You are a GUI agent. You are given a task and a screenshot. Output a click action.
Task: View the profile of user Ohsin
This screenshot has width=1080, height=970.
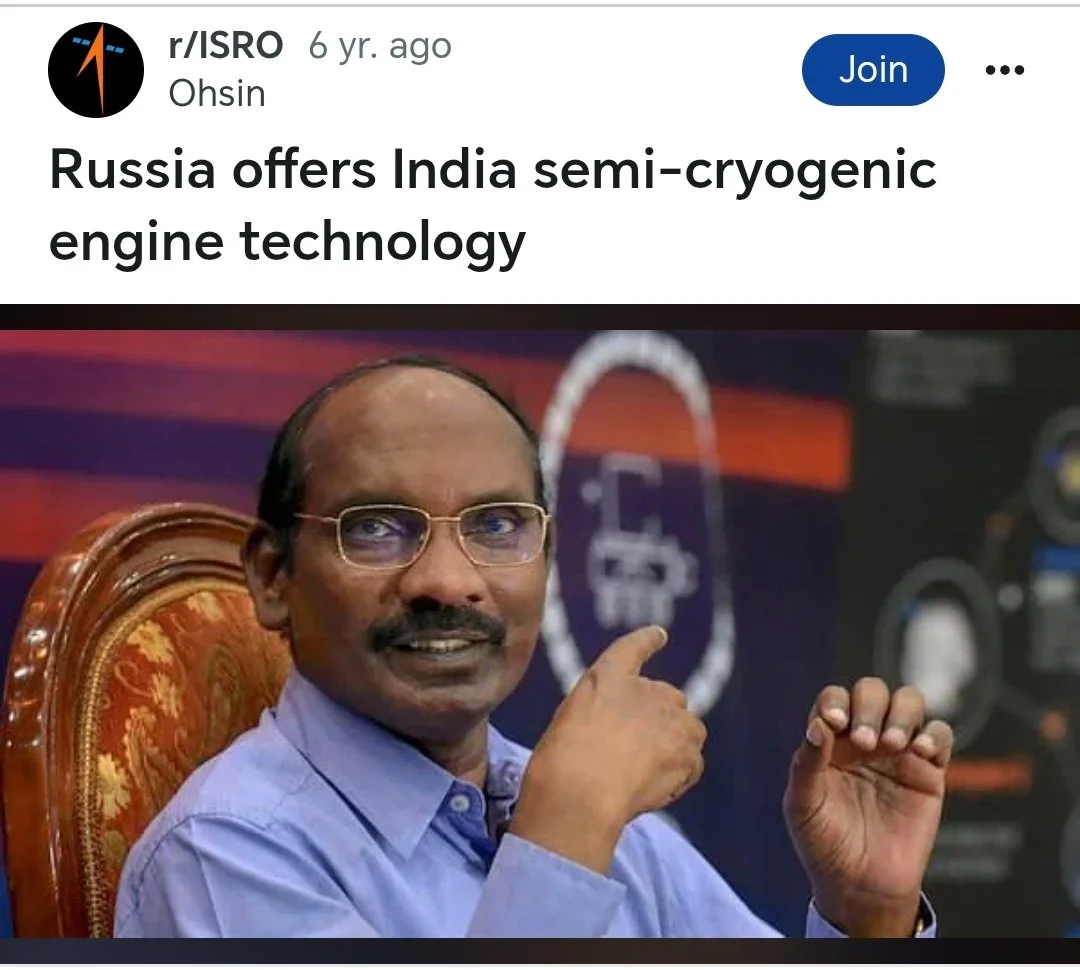pyautogui.click(x=217, y=94)
